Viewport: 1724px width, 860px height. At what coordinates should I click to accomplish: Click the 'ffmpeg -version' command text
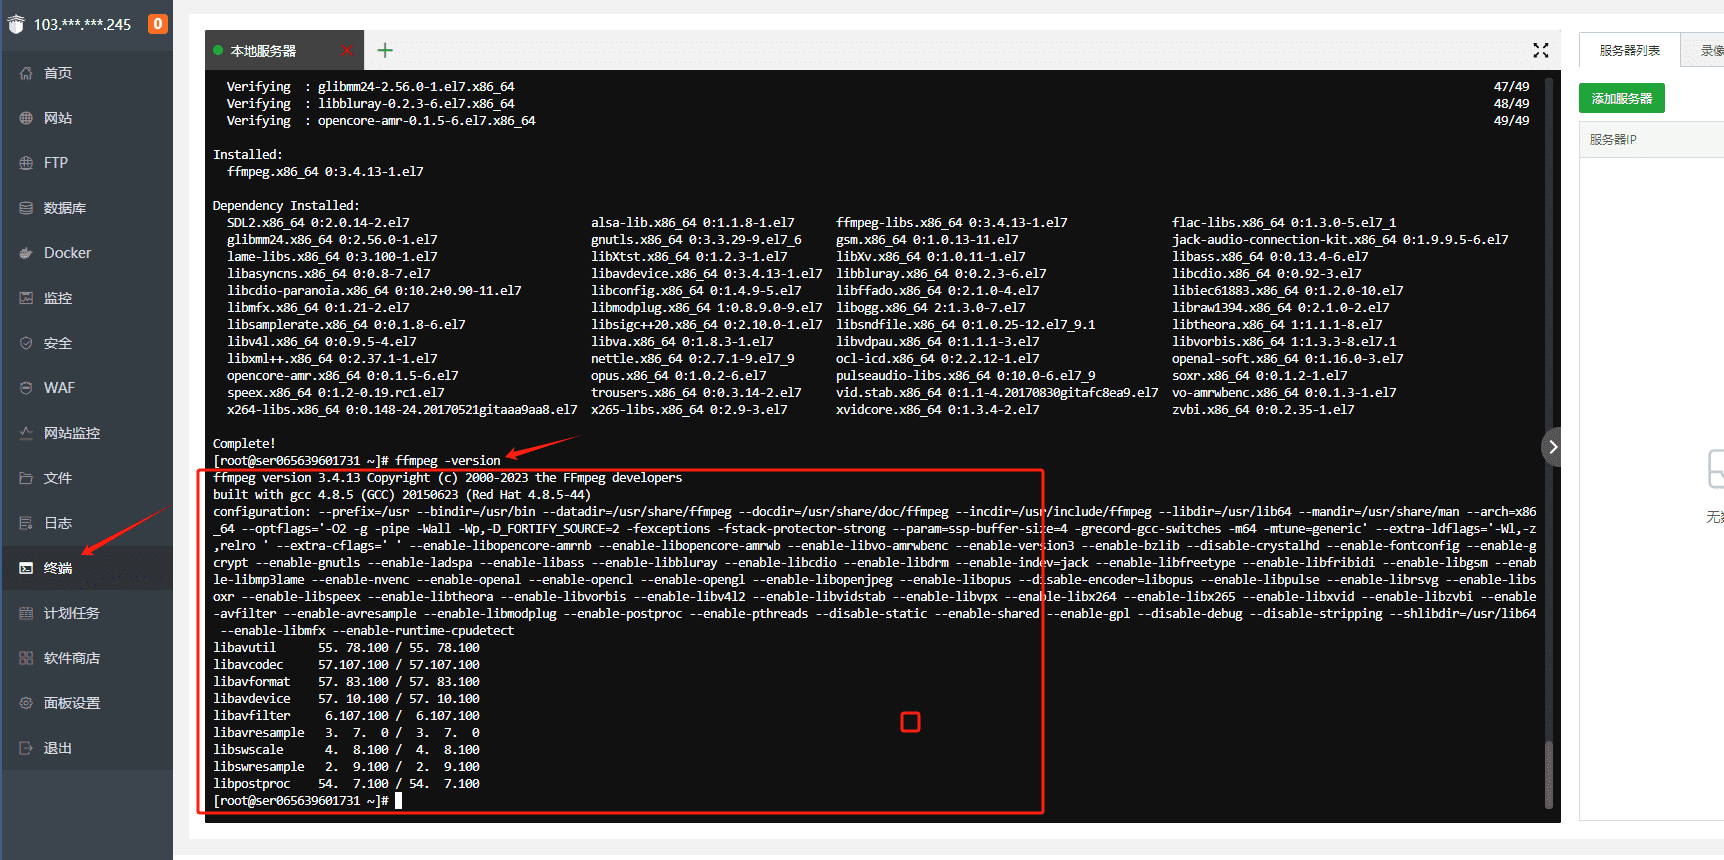(x=448, y=461)
